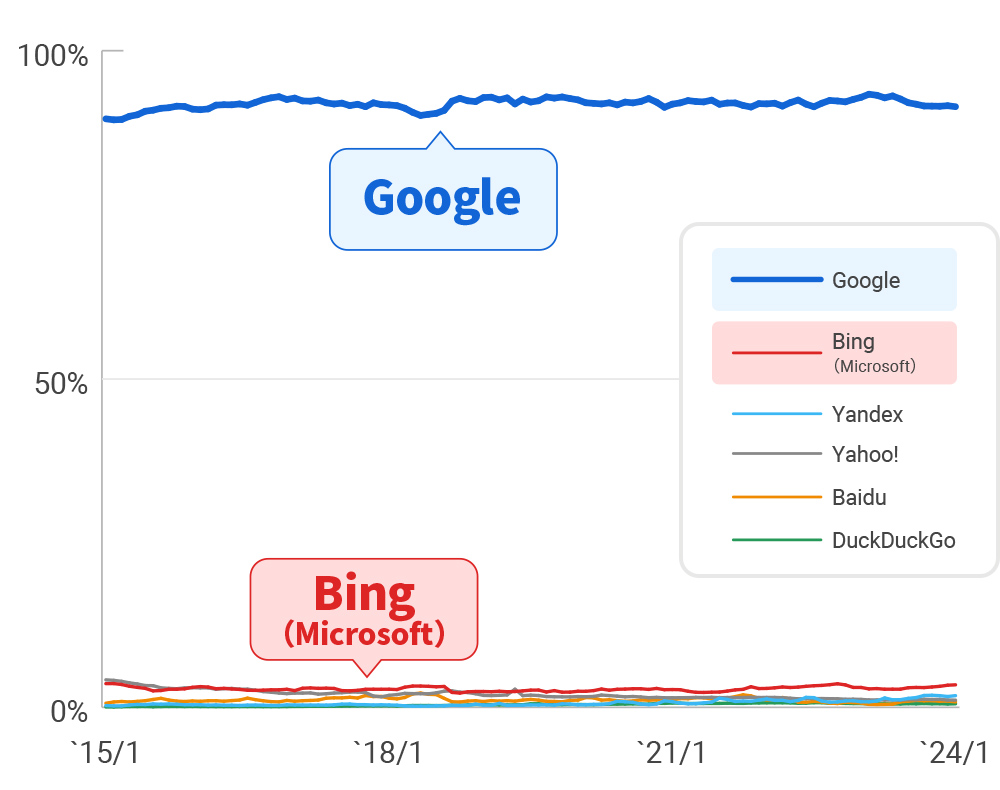Click the 100% y-axis label
The width and height of the screenshot is (1000, 790).
[x=52, y=56]
